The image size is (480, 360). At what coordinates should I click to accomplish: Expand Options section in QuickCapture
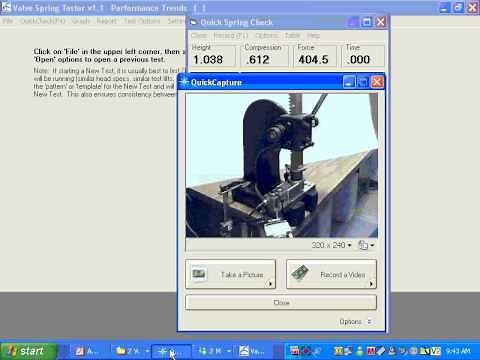pyautogui.click(x=355, y=322)
